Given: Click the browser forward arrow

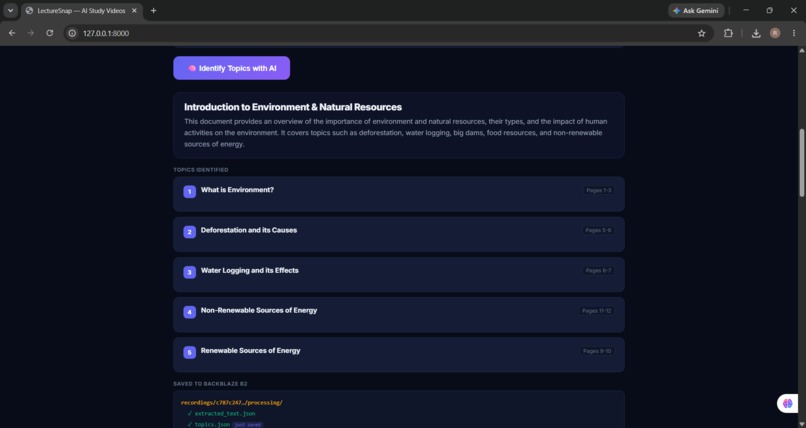Looking at the screenshot, I should coord(31,33).
